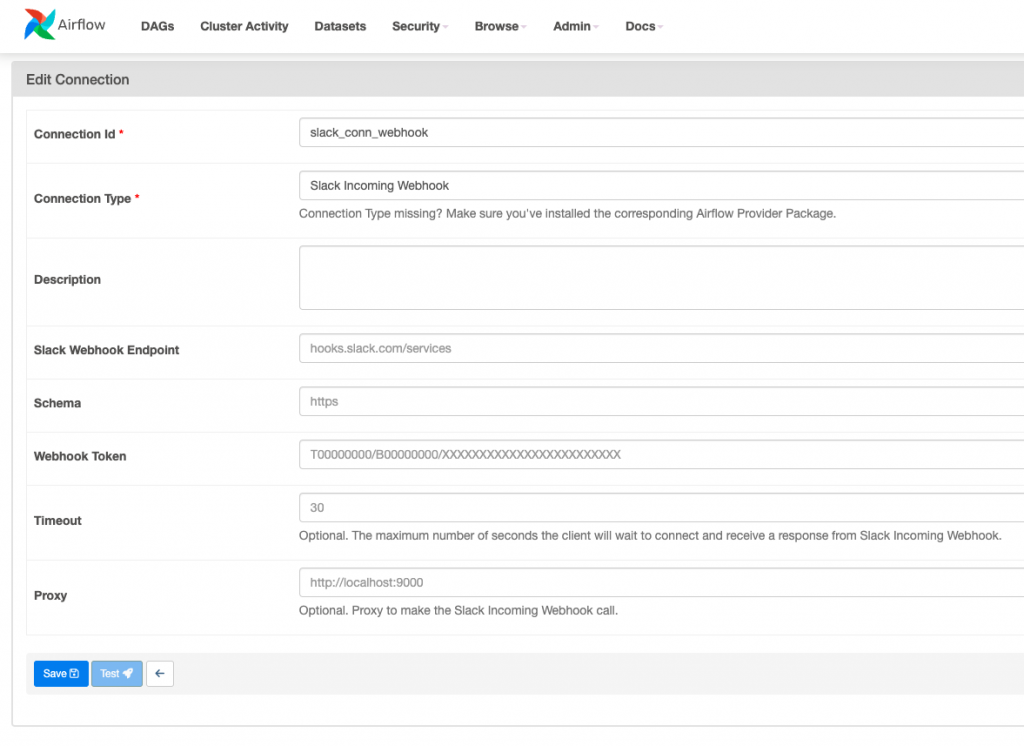1024x746 pixels.
Task: Click the Edit Connection panel heading
Action: 78,79
